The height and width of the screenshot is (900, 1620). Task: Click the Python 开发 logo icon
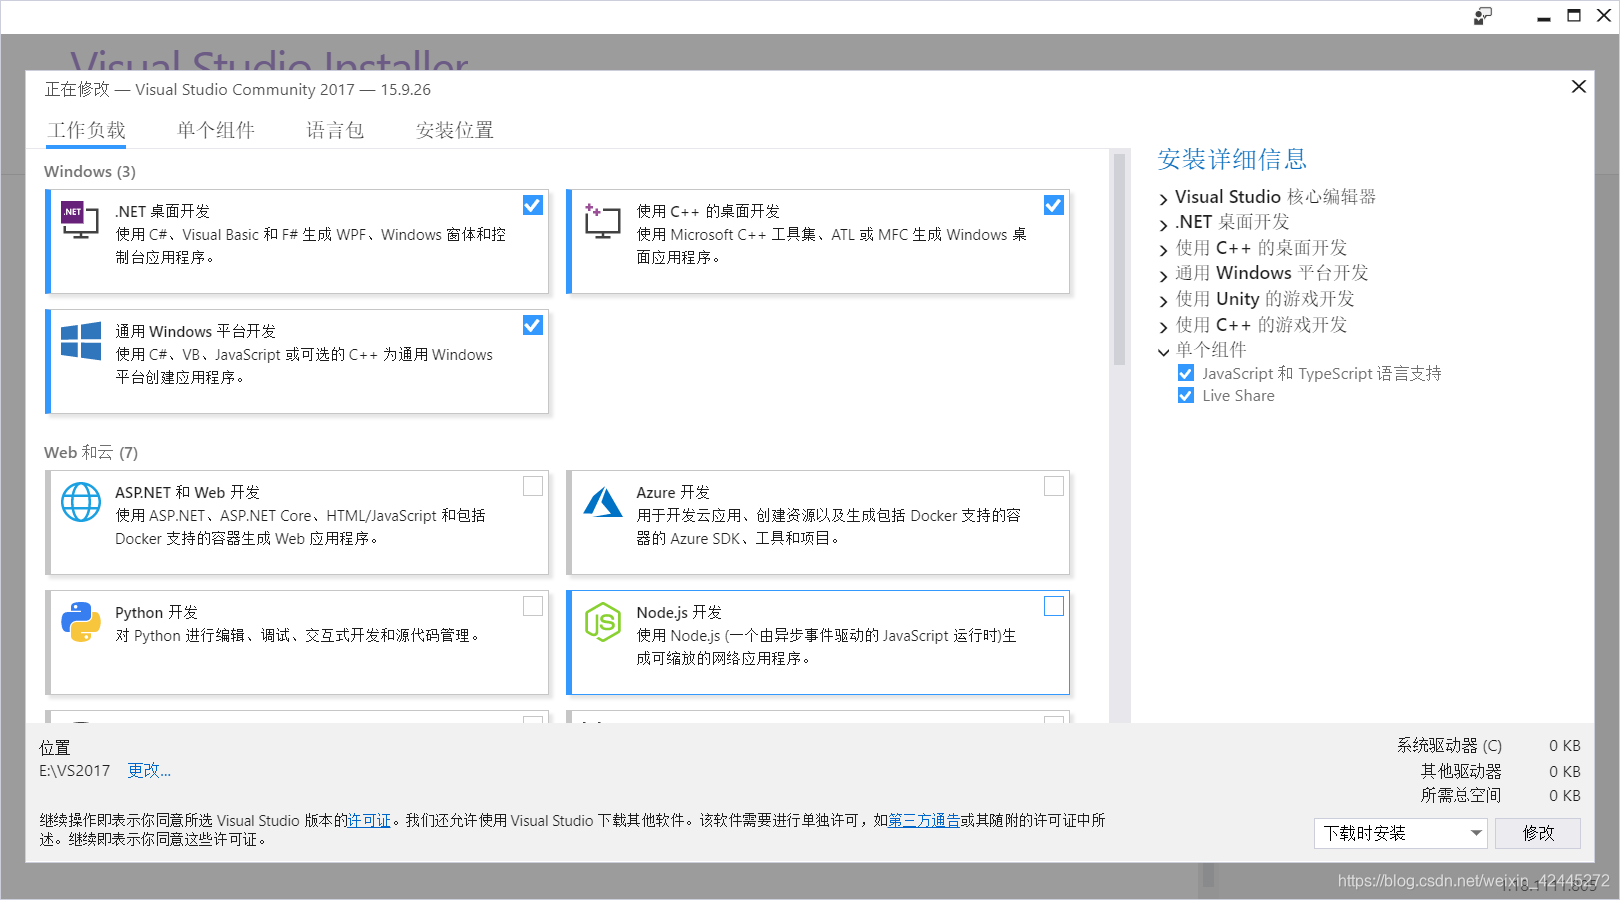tap(81, 622)
